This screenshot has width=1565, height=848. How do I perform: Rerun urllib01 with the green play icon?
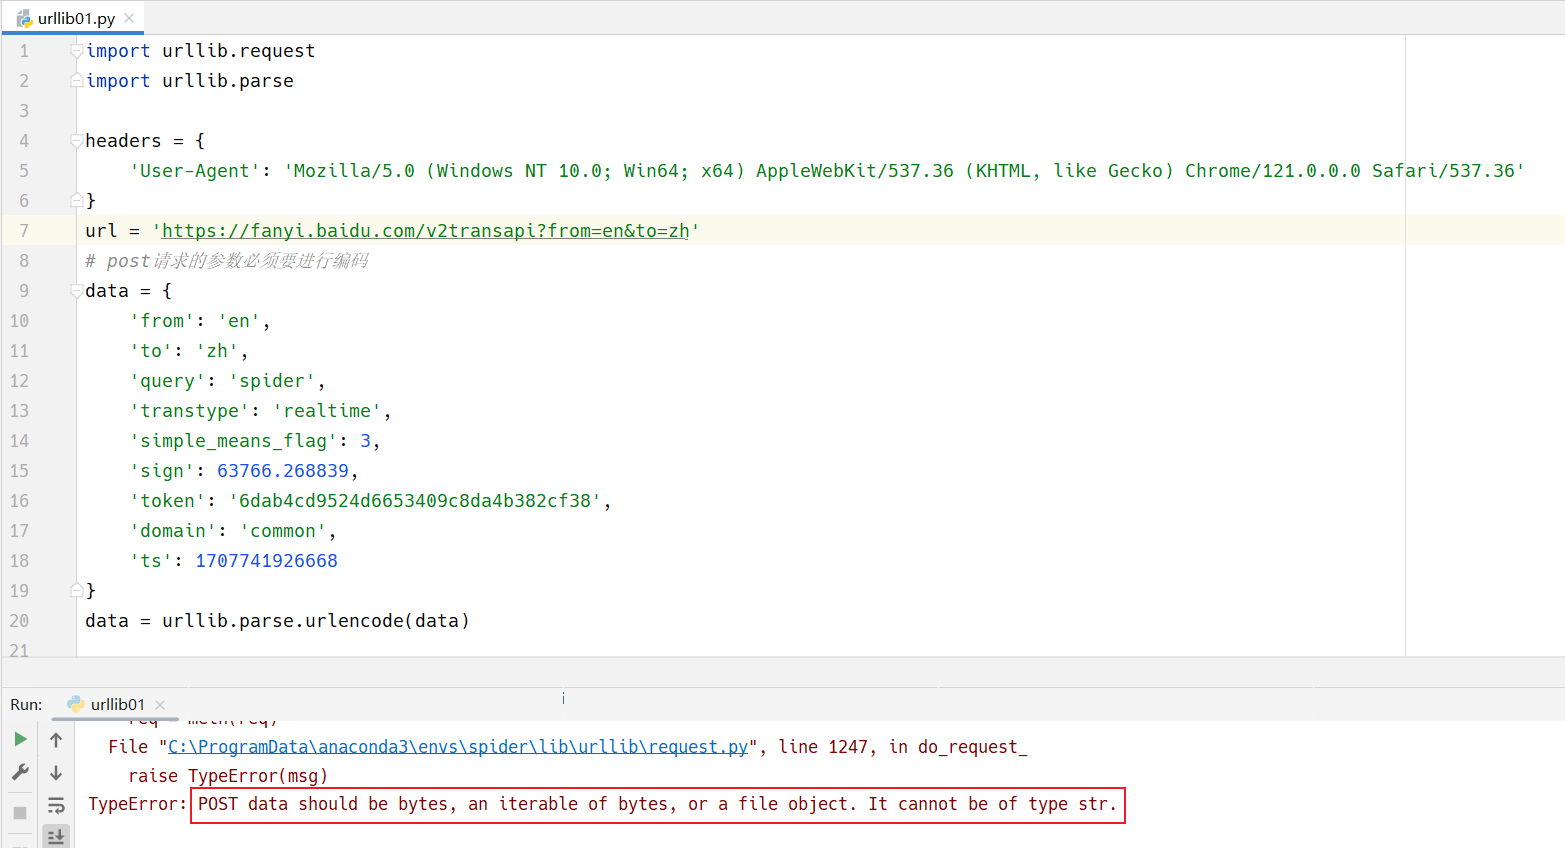click(20, 740)
